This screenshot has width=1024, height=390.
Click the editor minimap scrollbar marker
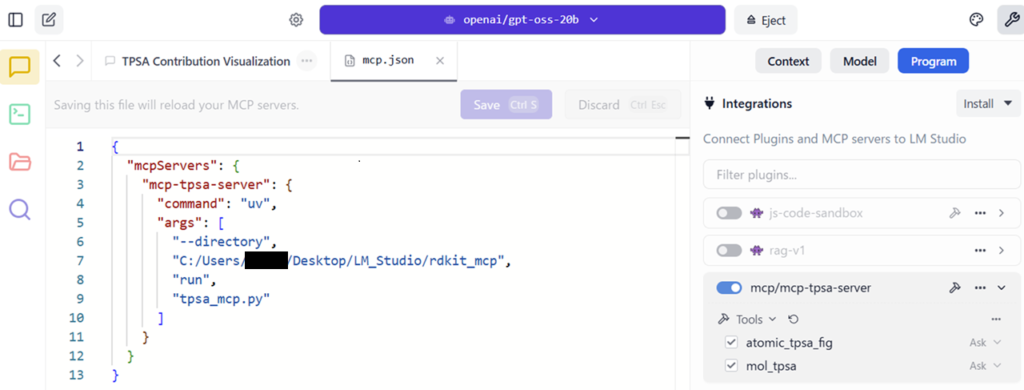pyautogui.click(x=682, y=138)
